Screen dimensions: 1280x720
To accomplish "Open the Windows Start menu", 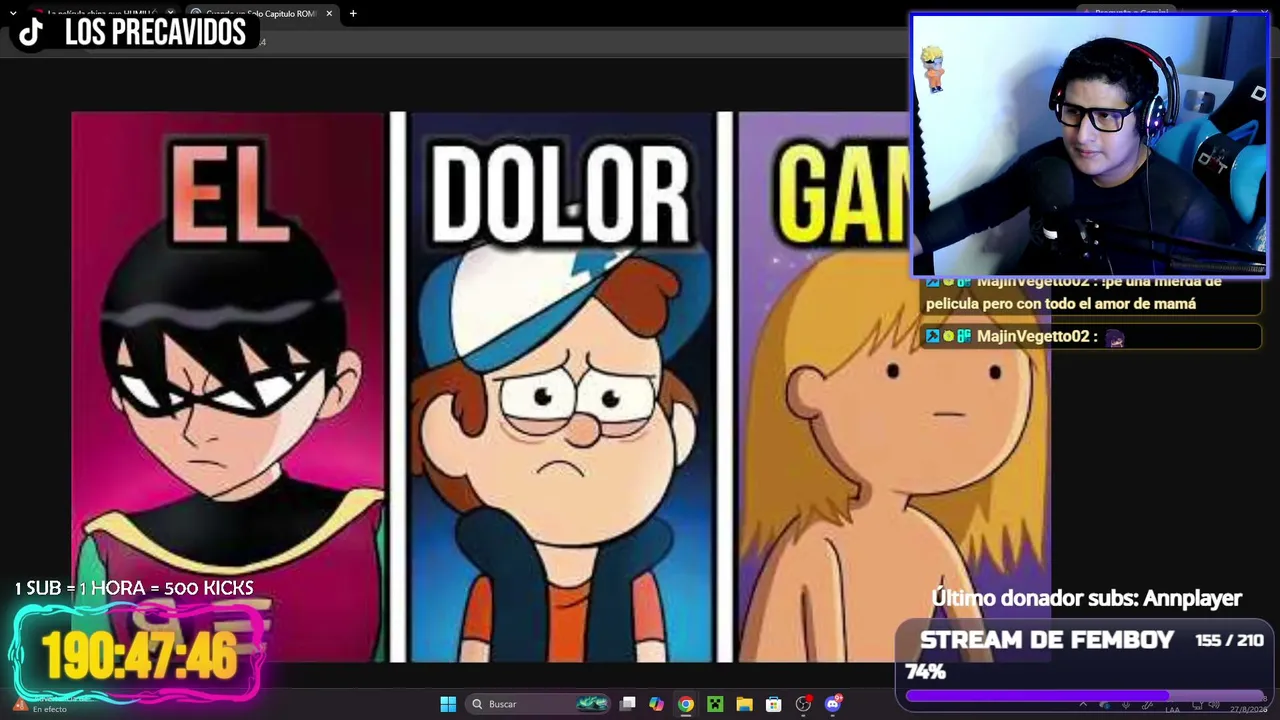I will (x=448, y=704).
